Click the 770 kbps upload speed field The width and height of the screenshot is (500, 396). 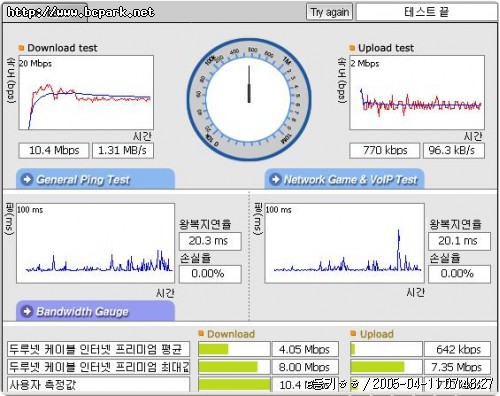coord(384,150)
